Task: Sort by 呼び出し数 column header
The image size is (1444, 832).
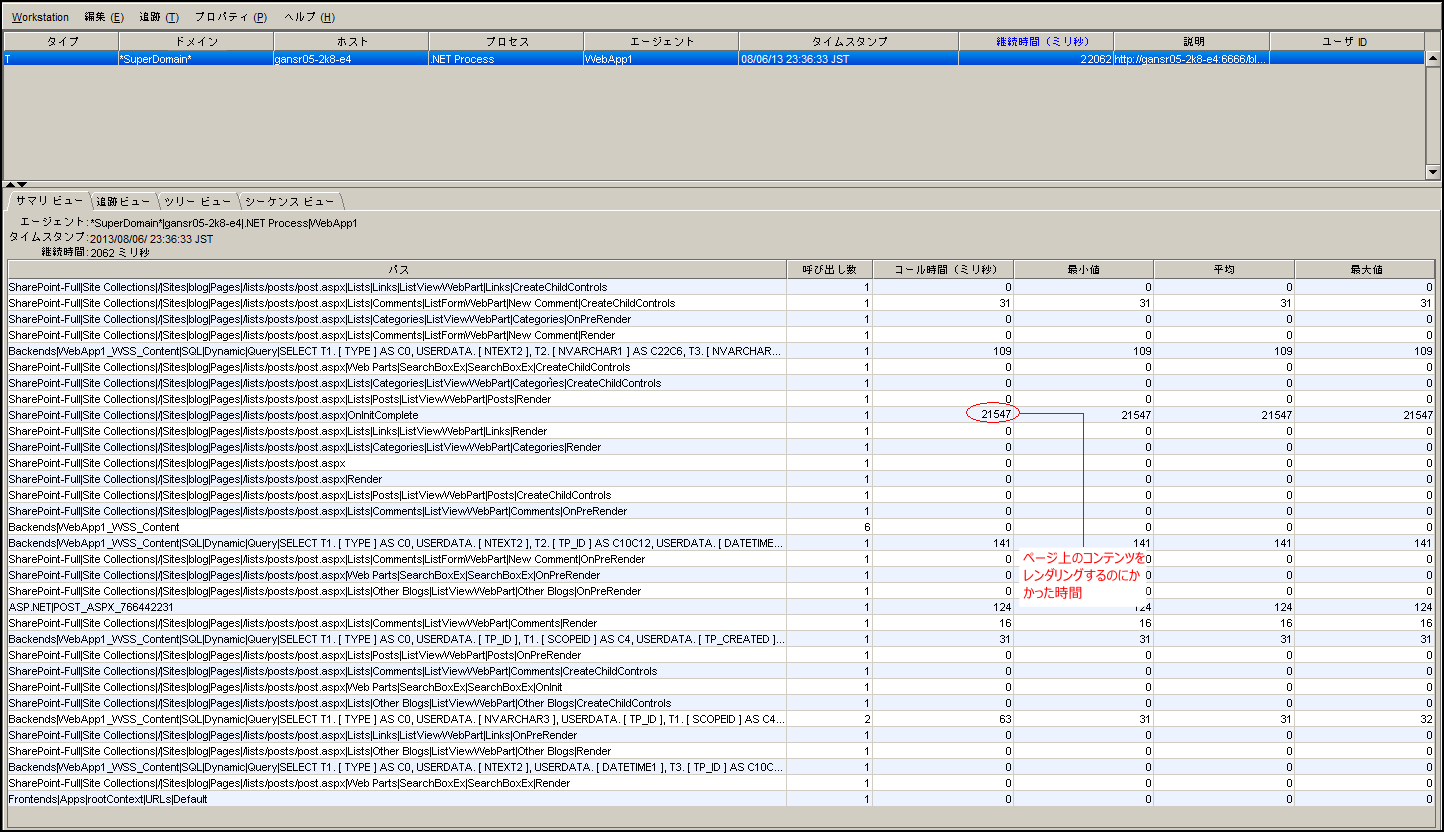Action: [829, 270]
